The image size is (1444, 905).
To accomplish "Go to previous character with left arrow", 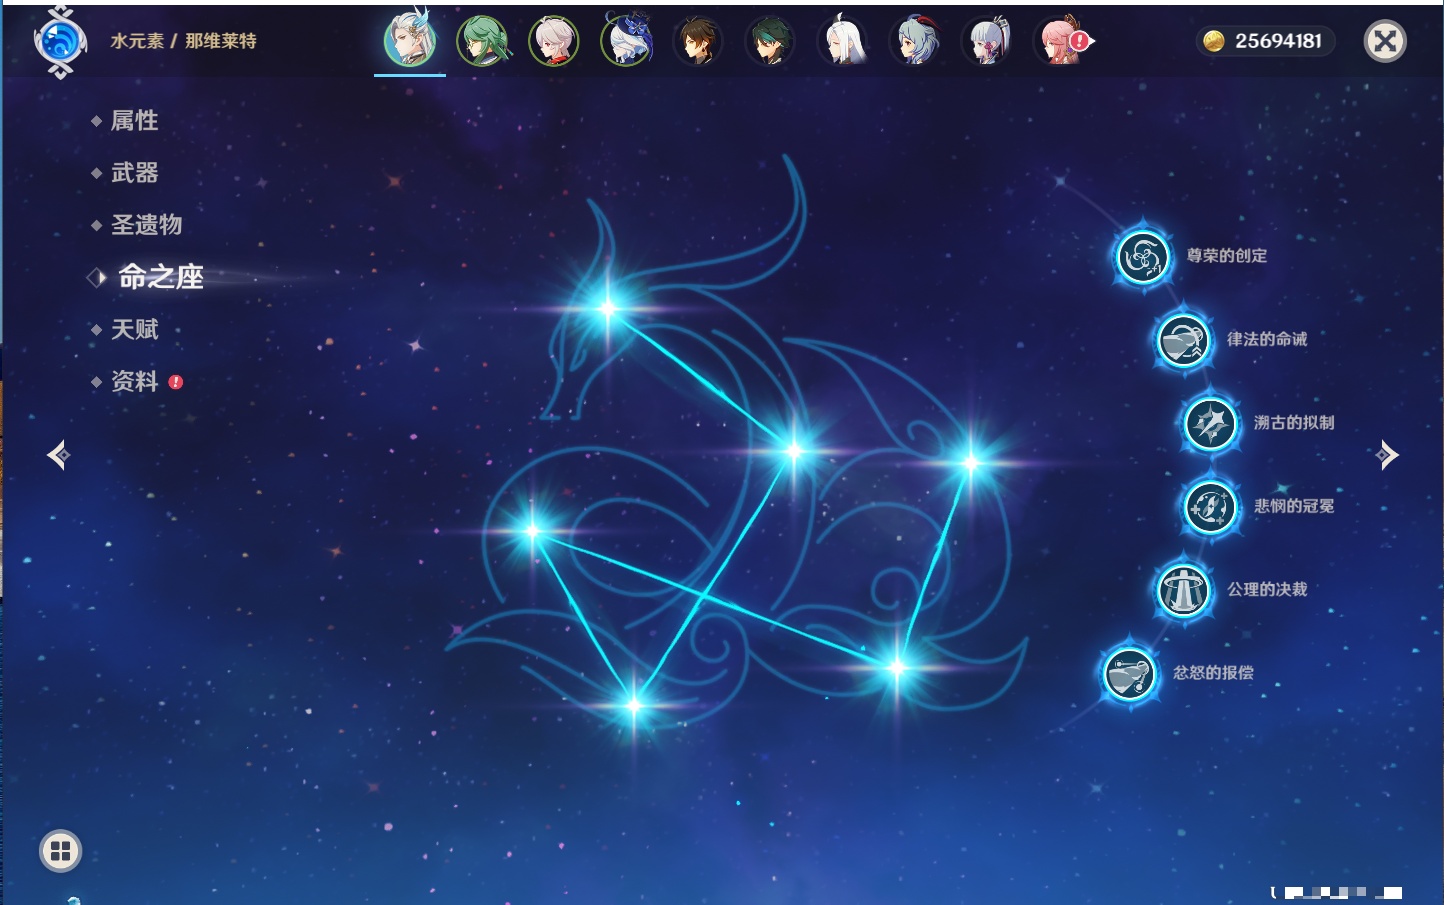I will [x=58, y=455].
